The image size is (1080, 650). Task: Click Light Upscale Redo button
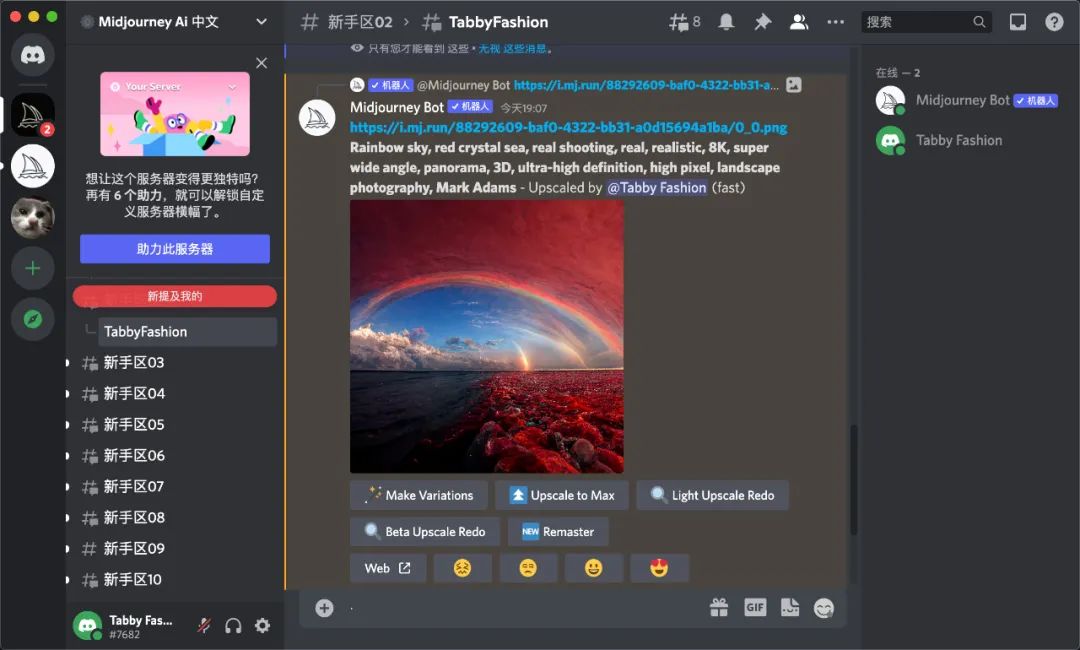712,495
